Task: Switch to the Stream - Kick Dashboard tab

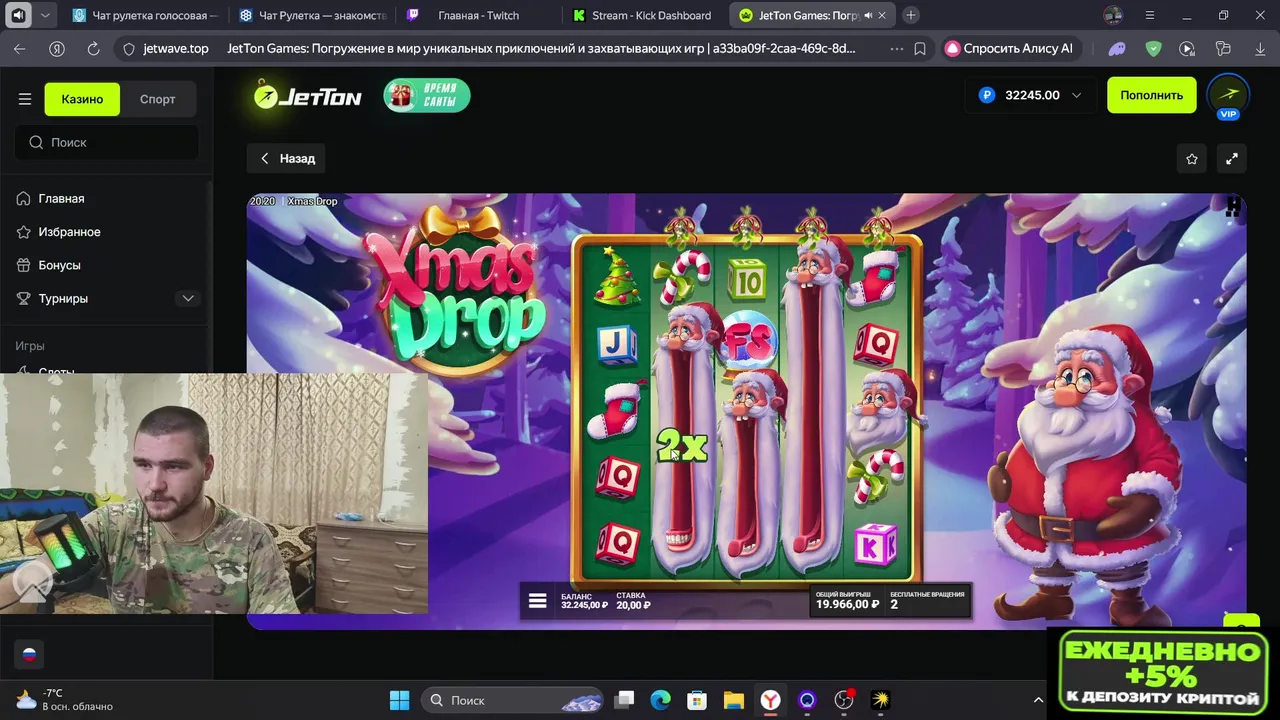Action: (x=645, y=15)
